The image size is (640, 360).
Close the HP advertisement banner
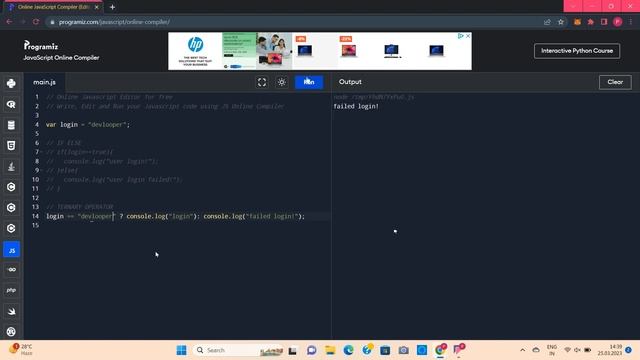(x=468, y=36)
